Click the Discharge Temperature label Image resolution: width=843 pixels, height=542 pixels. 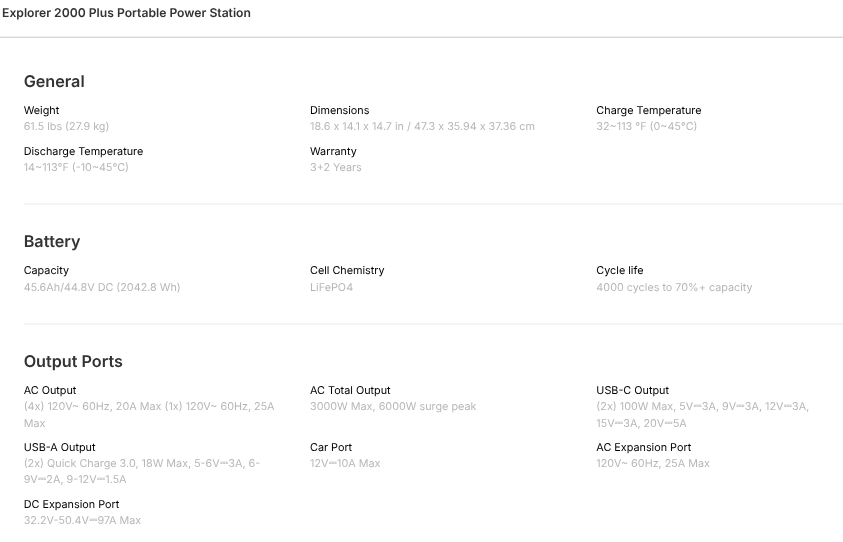coord(83,151)
